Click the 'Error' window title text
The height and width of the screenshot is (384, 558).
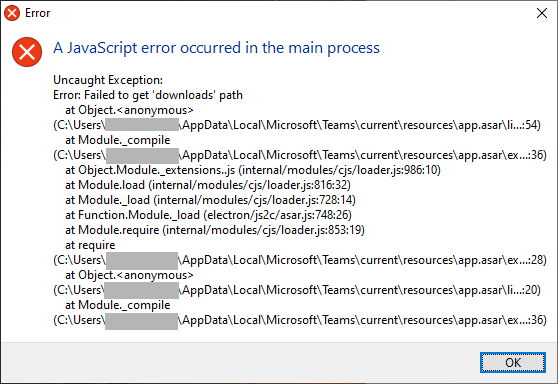tap(37, 13)
